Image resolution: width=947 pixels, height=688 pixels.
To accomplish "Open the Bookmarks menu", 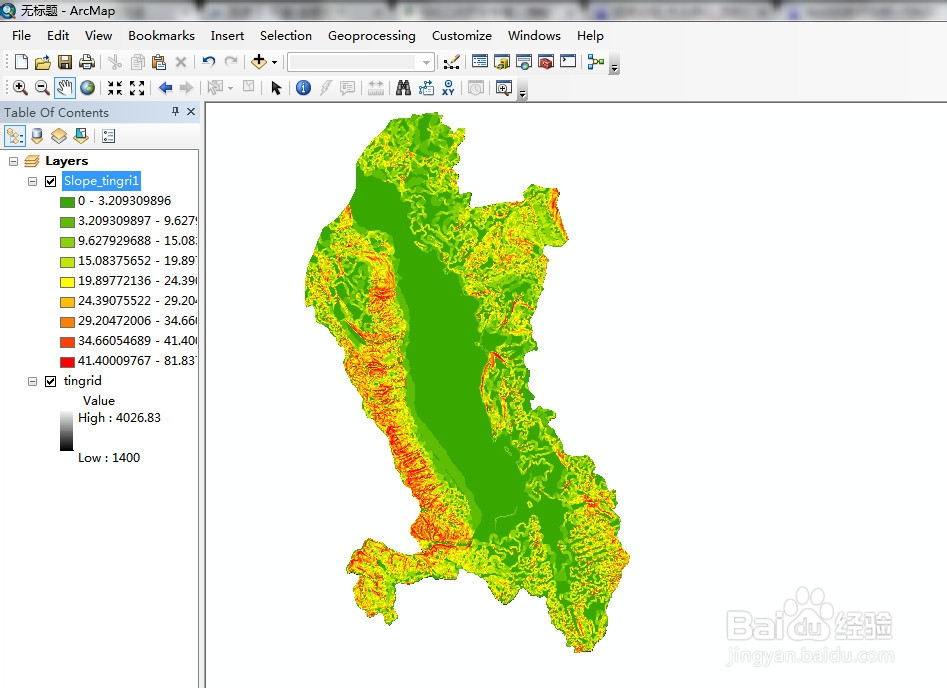I will pyautogui.click(x=161, y=36).
